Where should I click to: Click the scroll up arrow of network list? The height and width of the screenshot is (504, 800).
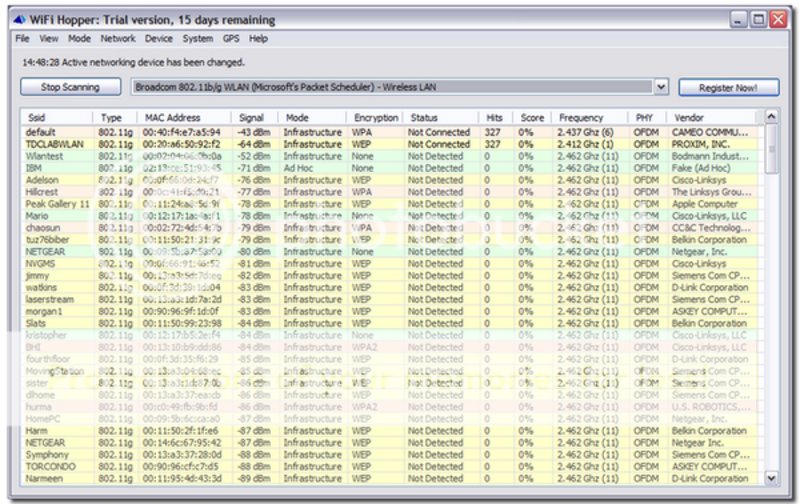tap(771, 117)
